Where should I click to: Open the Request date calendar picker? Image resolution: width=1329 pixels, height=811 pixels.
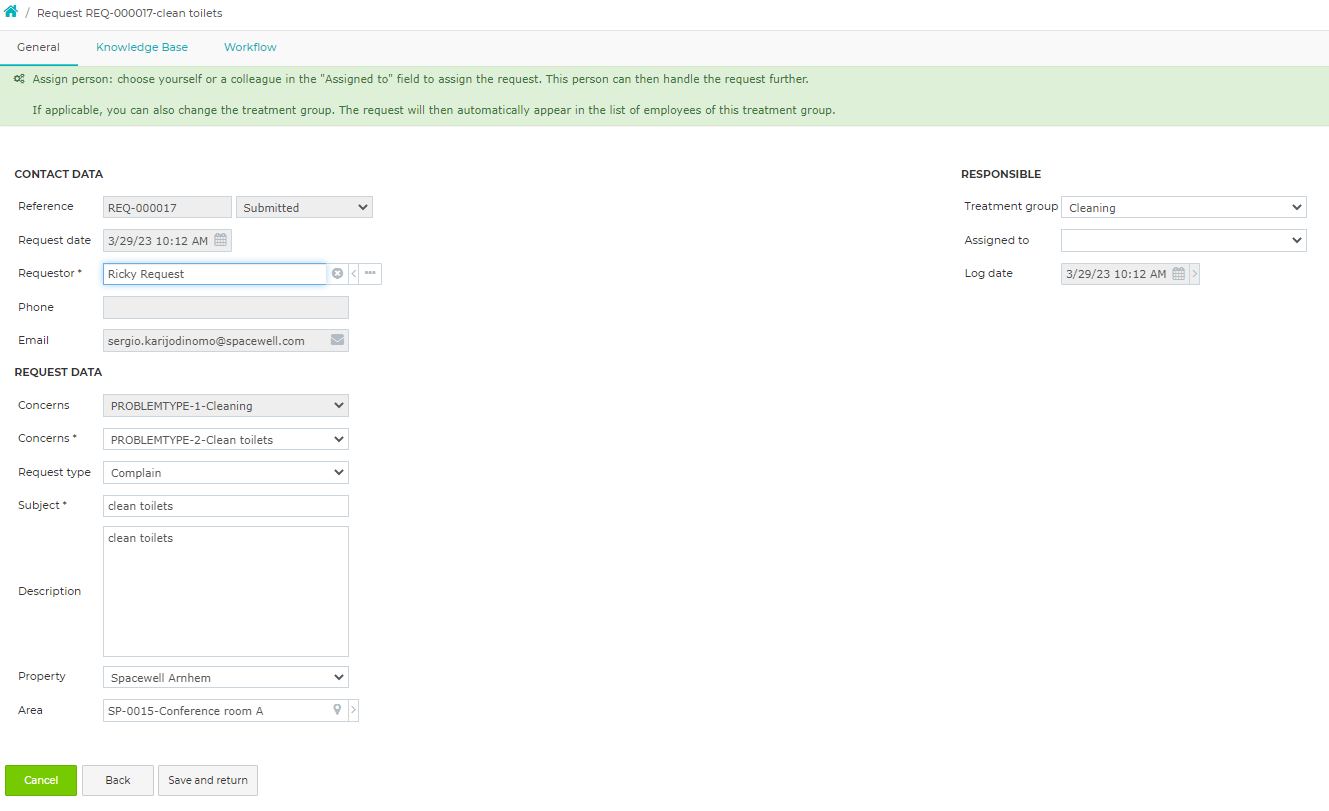pyautogui.click(x=221, y=240)
